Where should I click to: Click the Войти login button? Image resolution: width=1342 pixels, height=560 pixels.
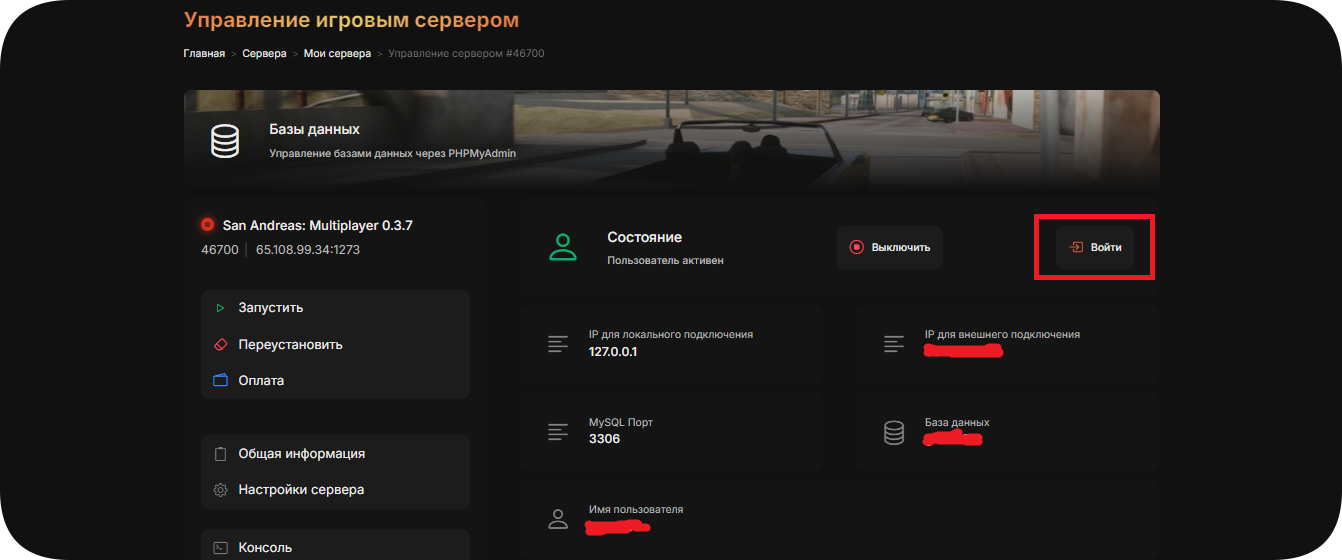1095,247
